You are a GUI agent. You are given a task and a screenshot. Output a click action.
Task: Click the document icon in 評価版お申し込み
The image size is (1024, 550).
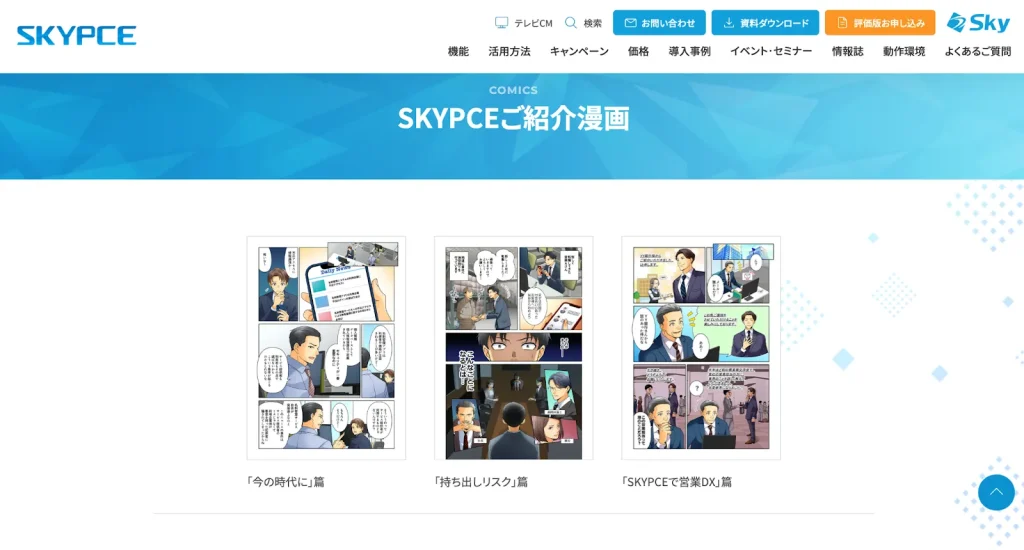(842, 23)
